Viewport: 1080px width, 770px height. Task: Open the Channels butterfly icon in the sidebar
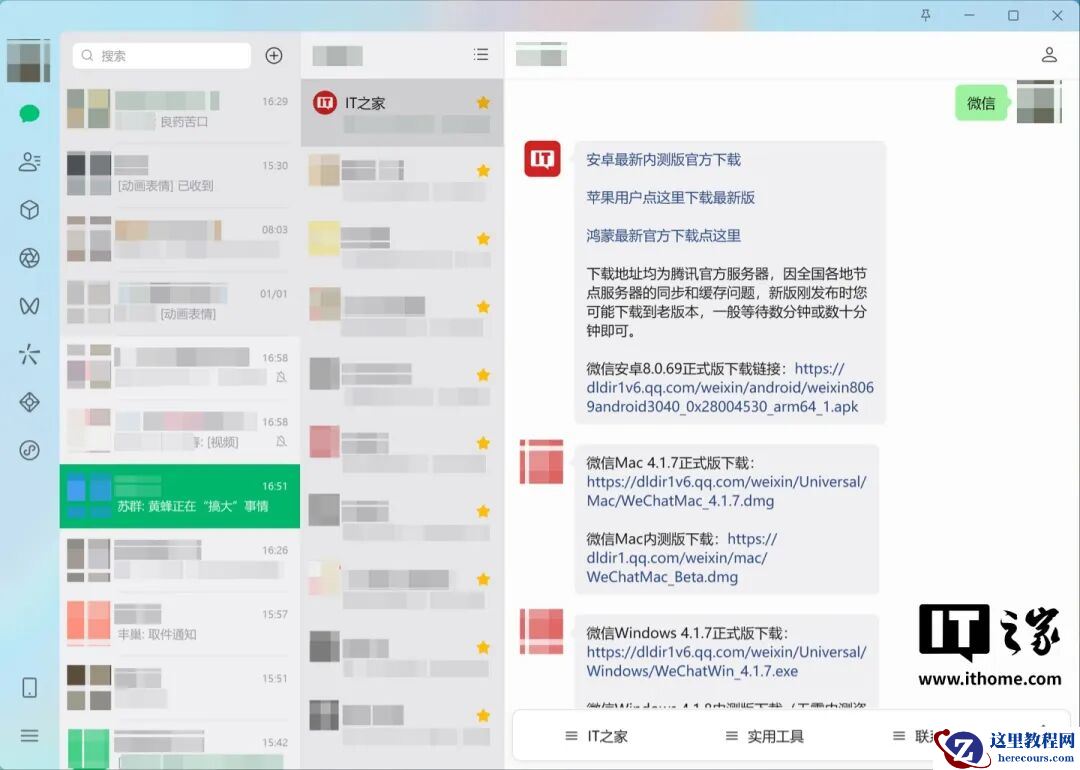pyautogui.click(x=29, y=306)
